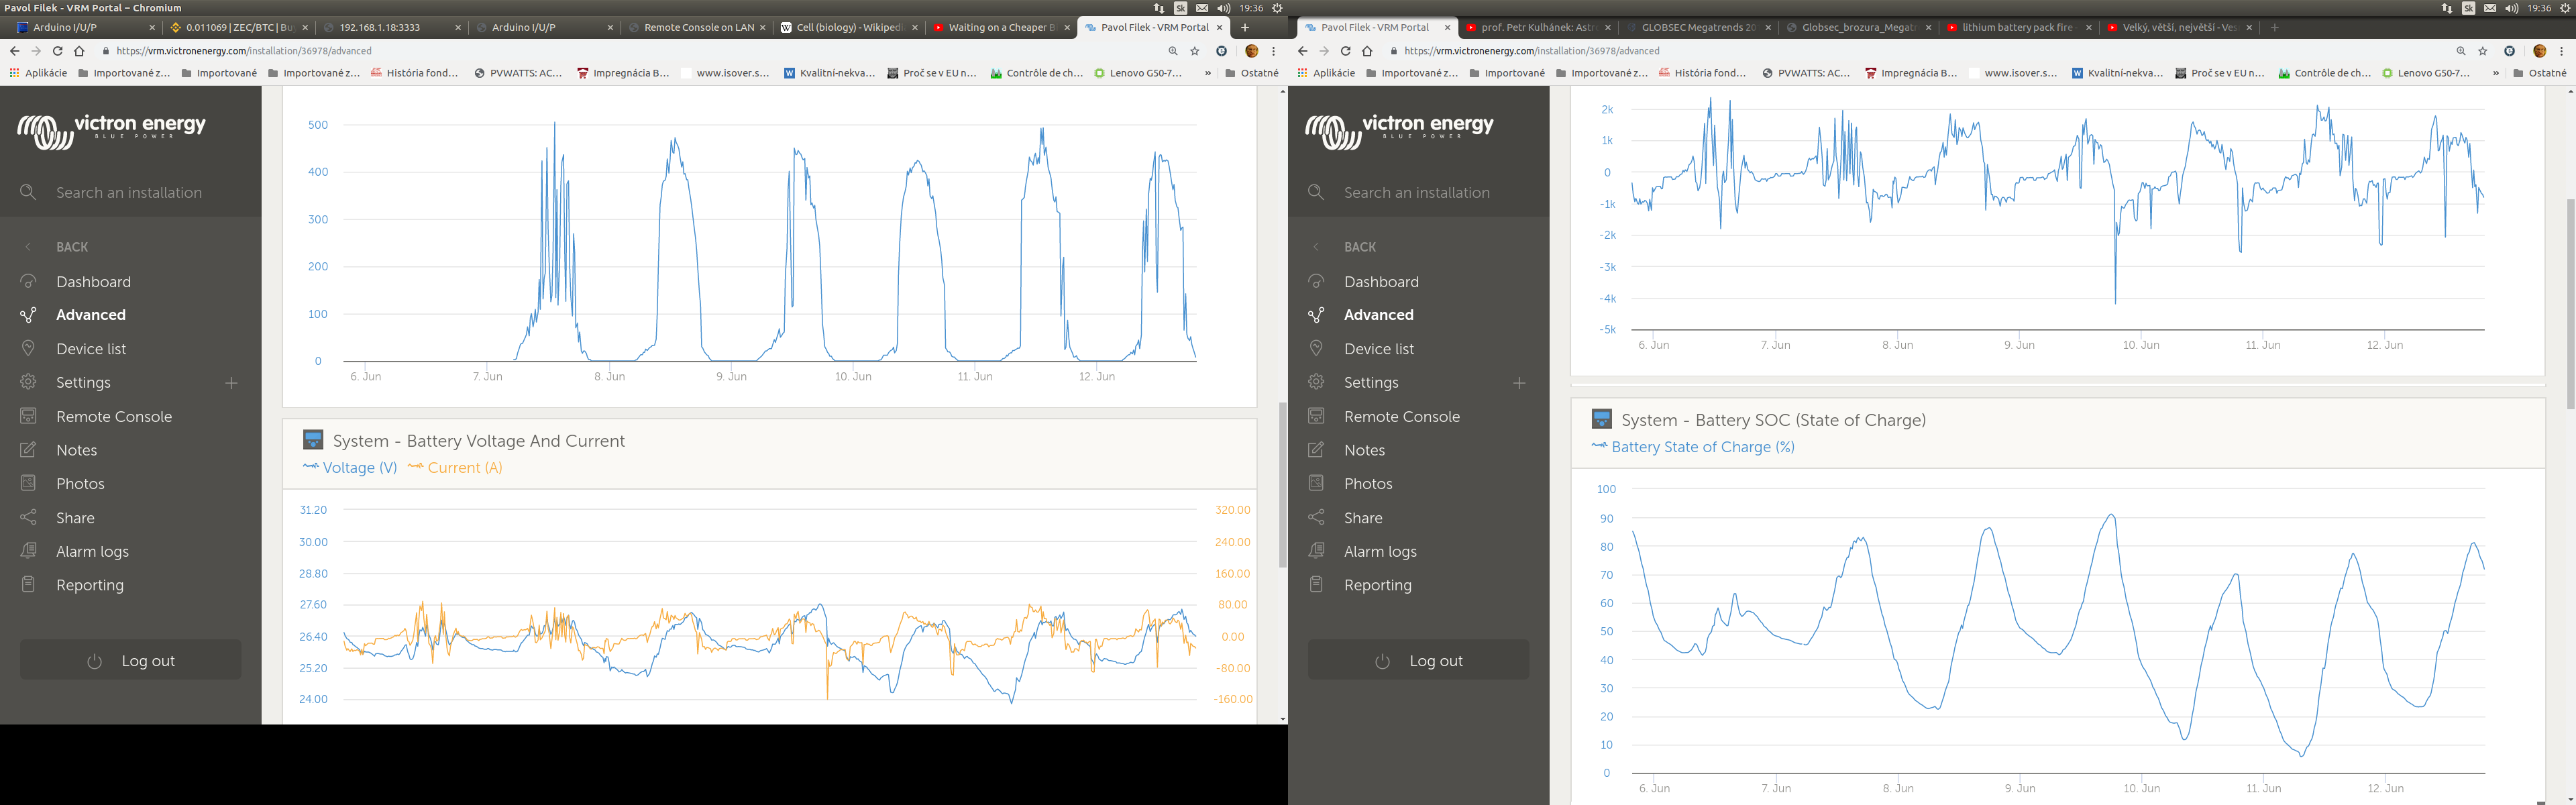Image resolution: width=2576 pixels, height=805 pixels.
Task: Open Notes in the right window sidebar
Action: 1364,450
